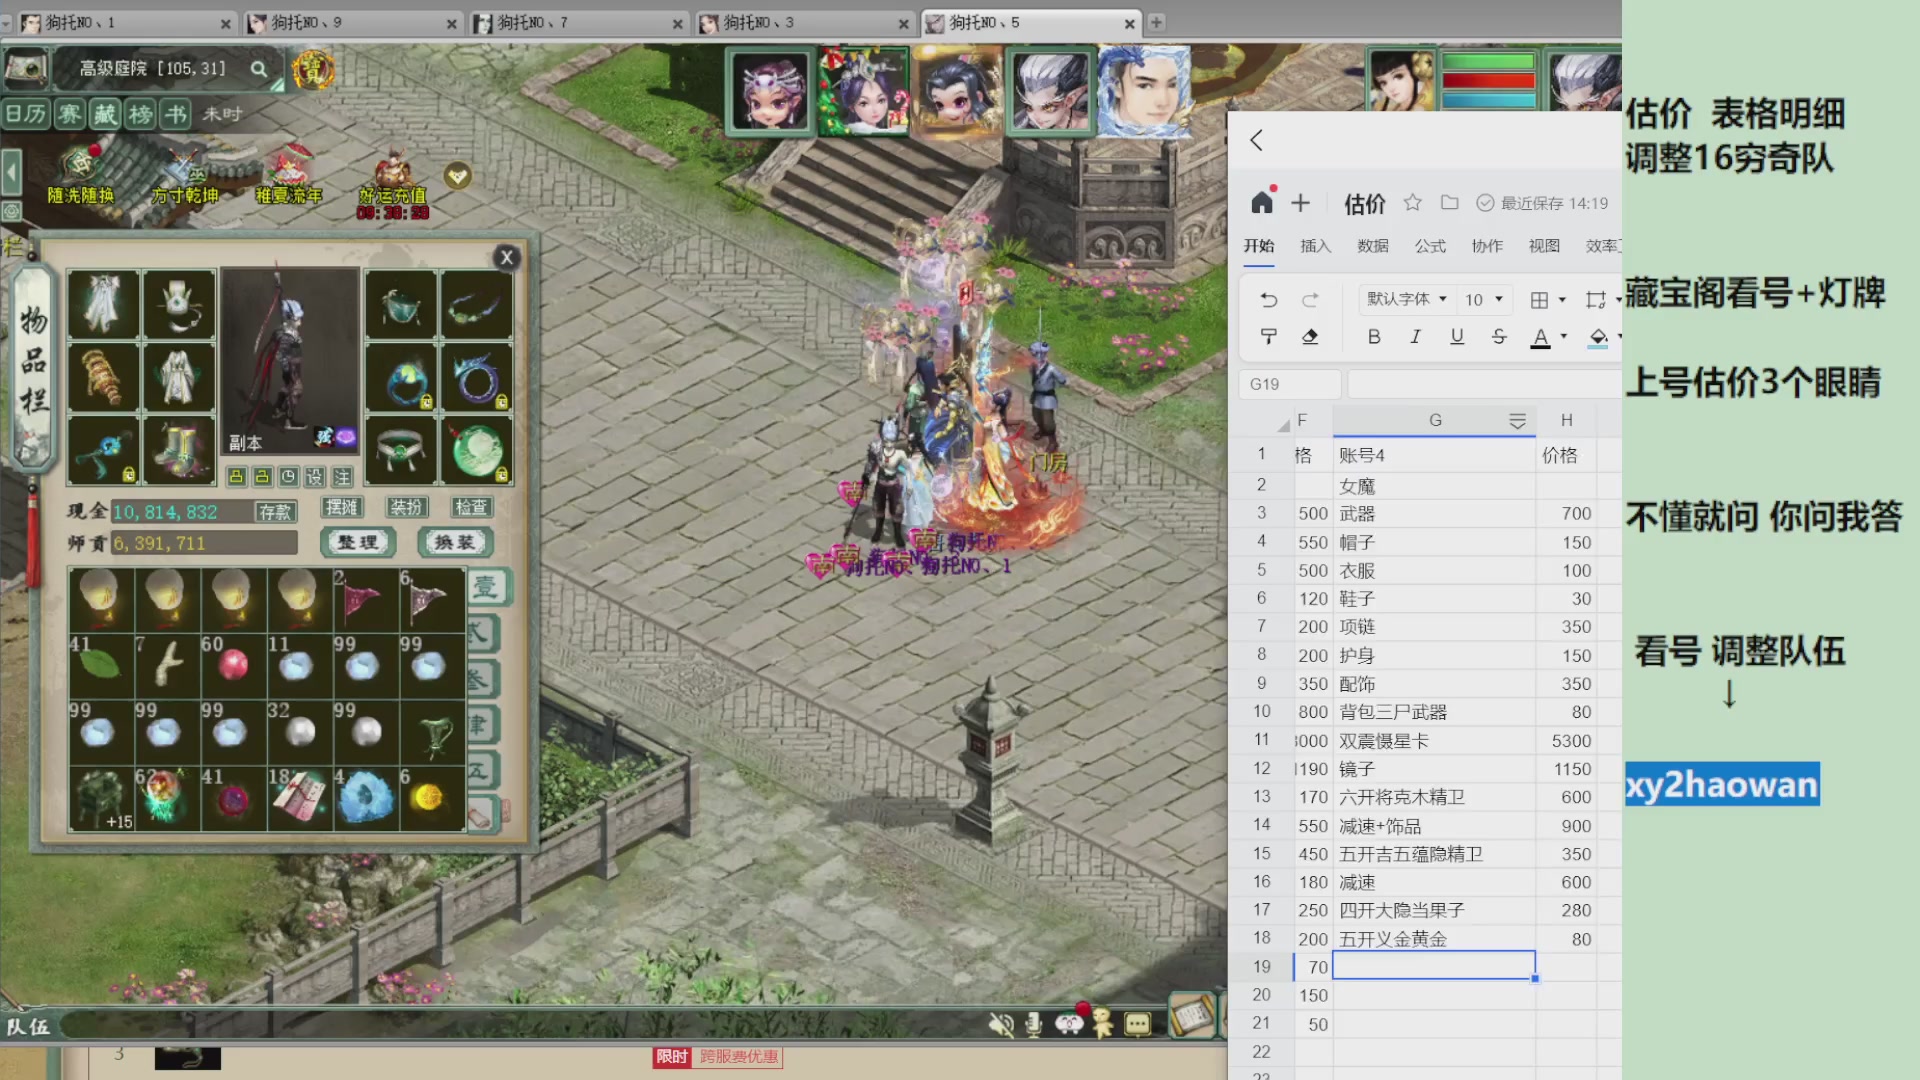This screenshot has height=1080, width=1920.
Task: Toggle the 注 option under character portrait
Action: tap(342, 477)
